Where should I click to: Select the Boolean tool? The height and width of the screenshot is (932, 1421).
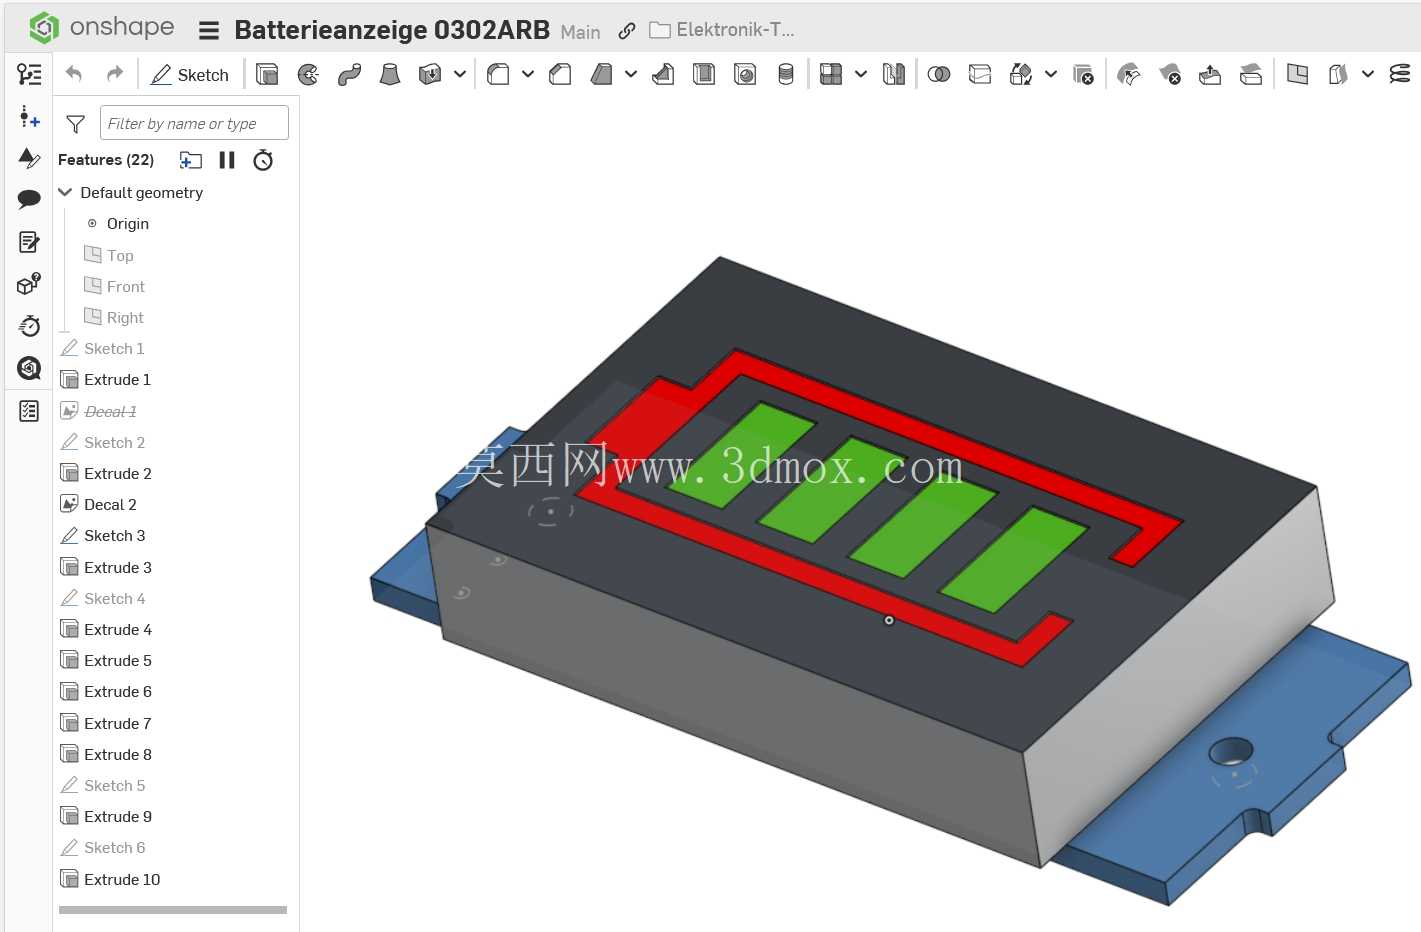(939, 74)
